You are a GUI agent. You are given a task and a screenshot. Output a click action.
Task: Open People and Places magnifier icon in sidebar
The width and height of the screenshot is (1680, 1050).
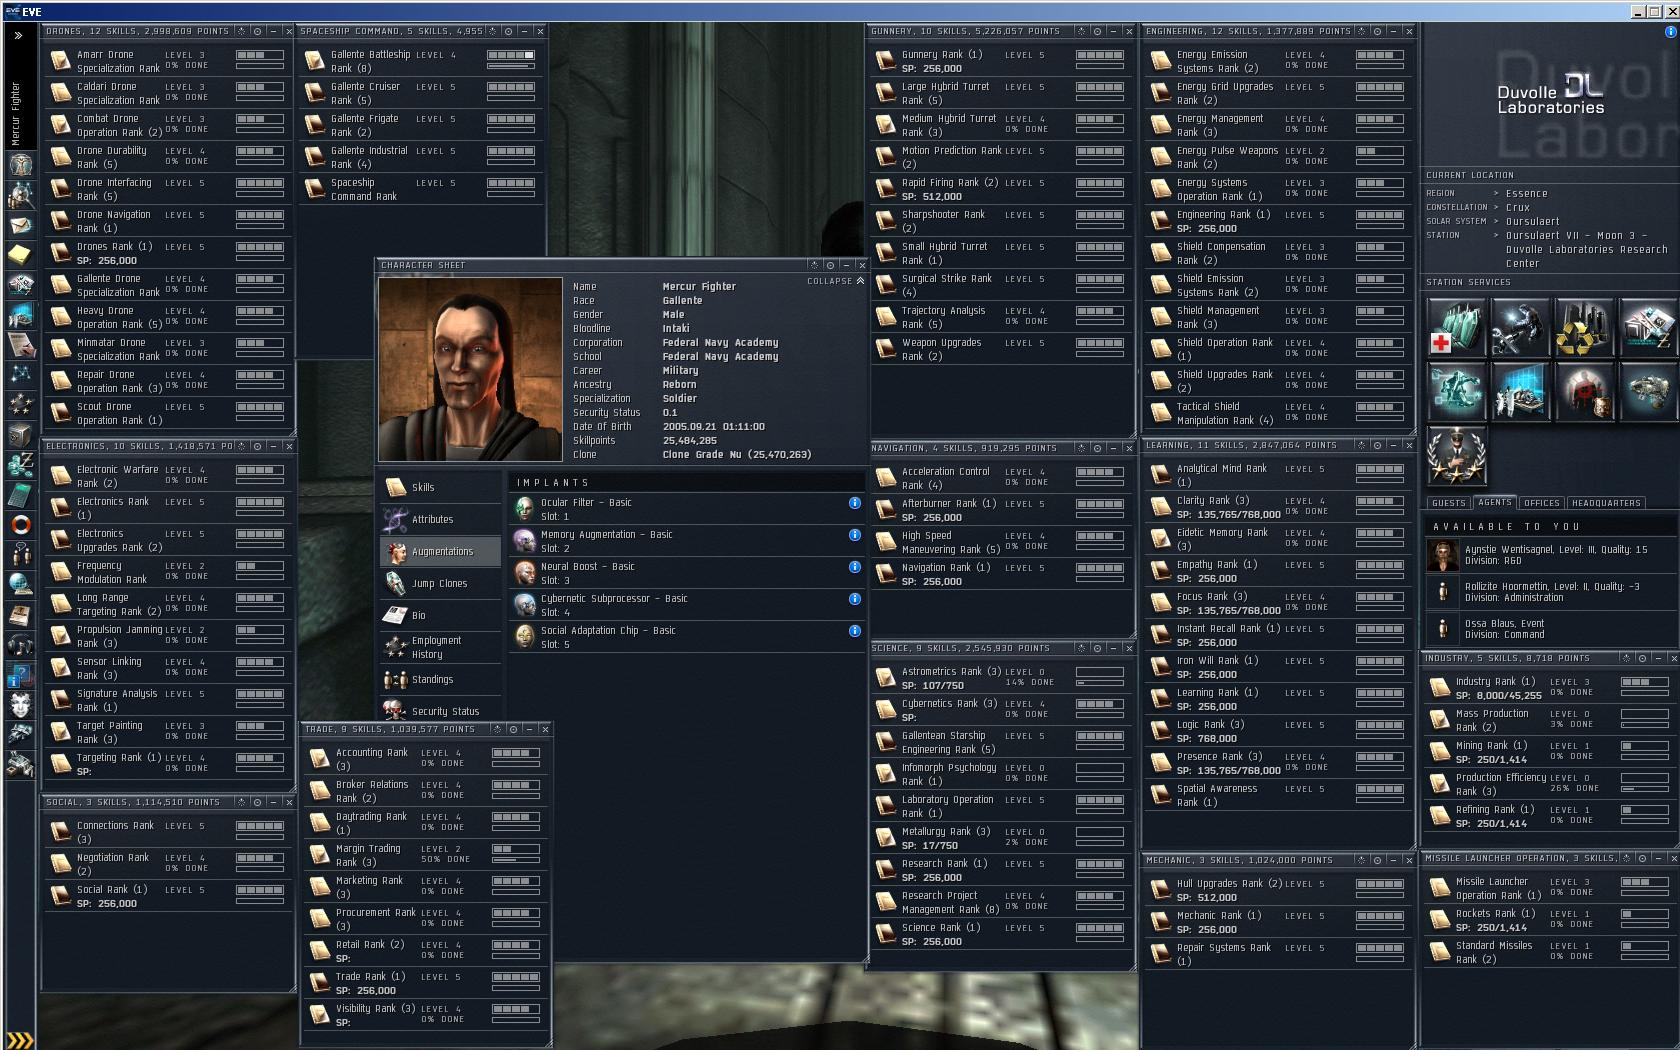click(20, 195)
